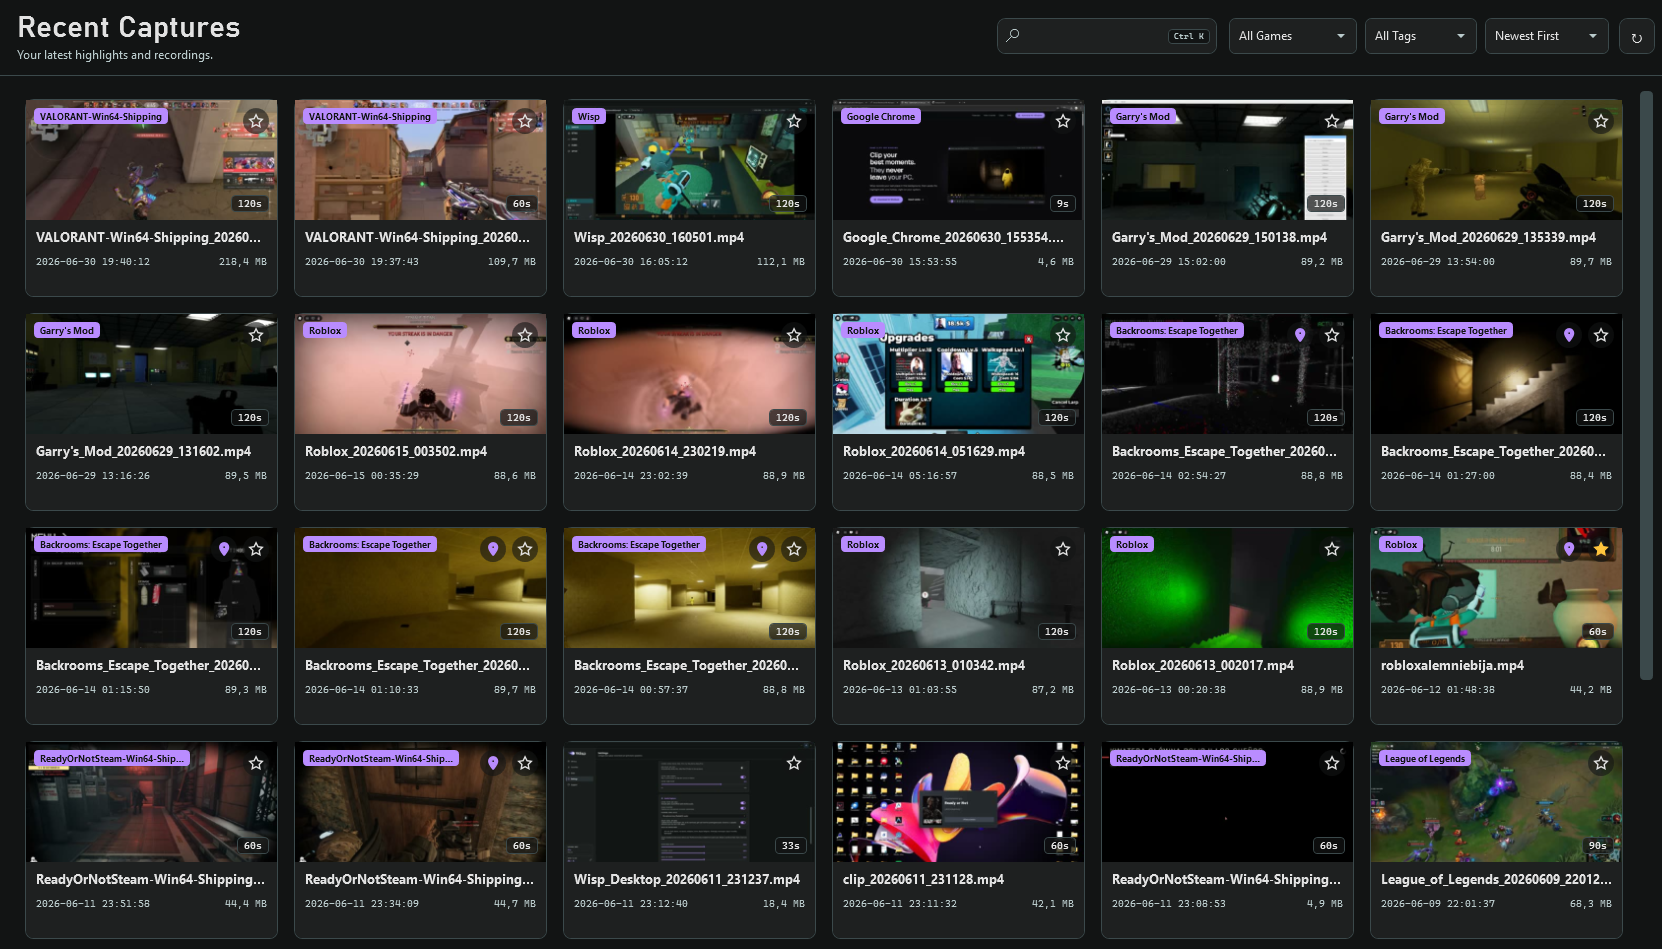Star Garry's_Mod_20260629_150138.mp4
Viewport: 1662px width, 949px height.
click(1332, 121)
